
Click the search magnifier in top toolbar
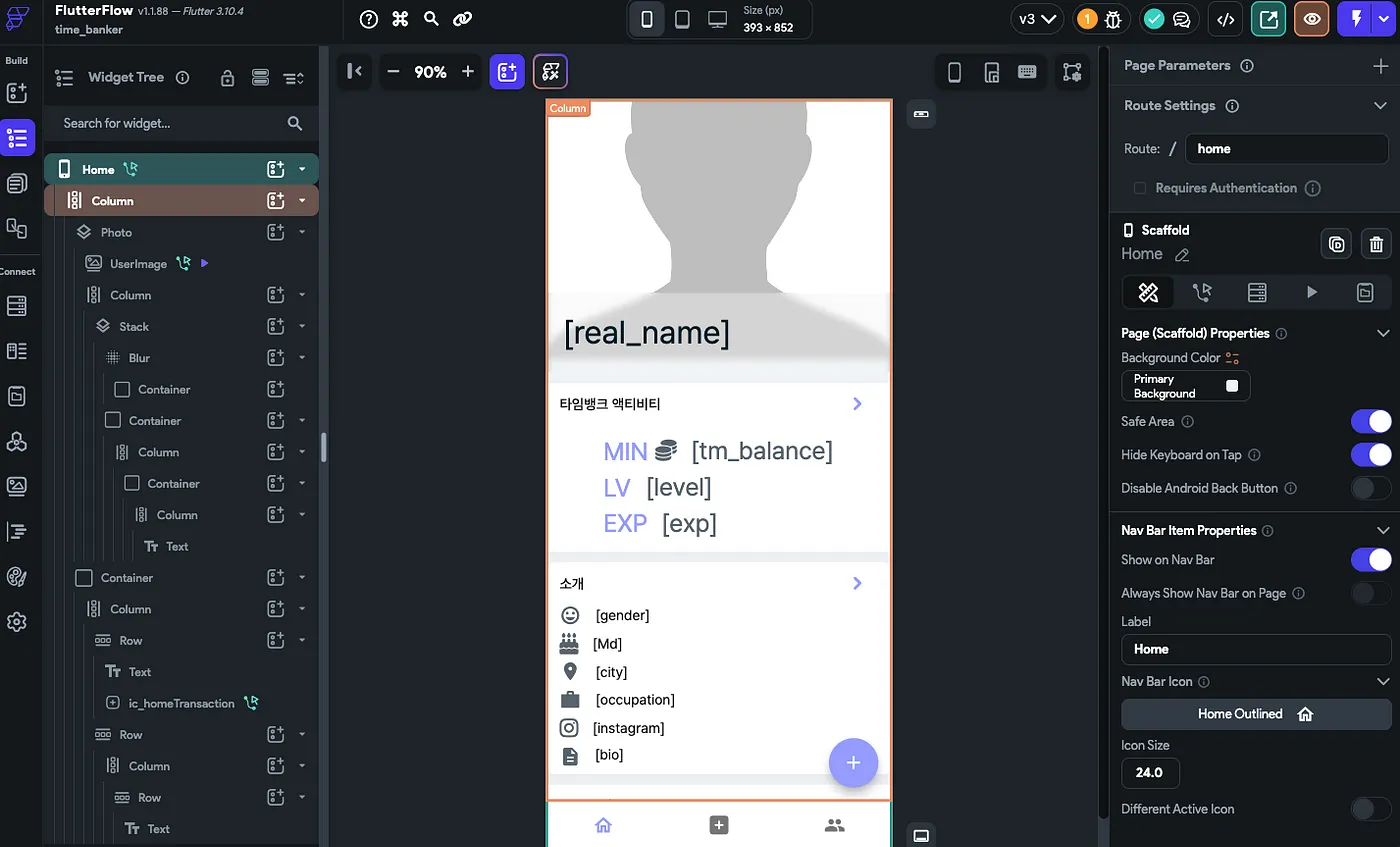[431, 19]
